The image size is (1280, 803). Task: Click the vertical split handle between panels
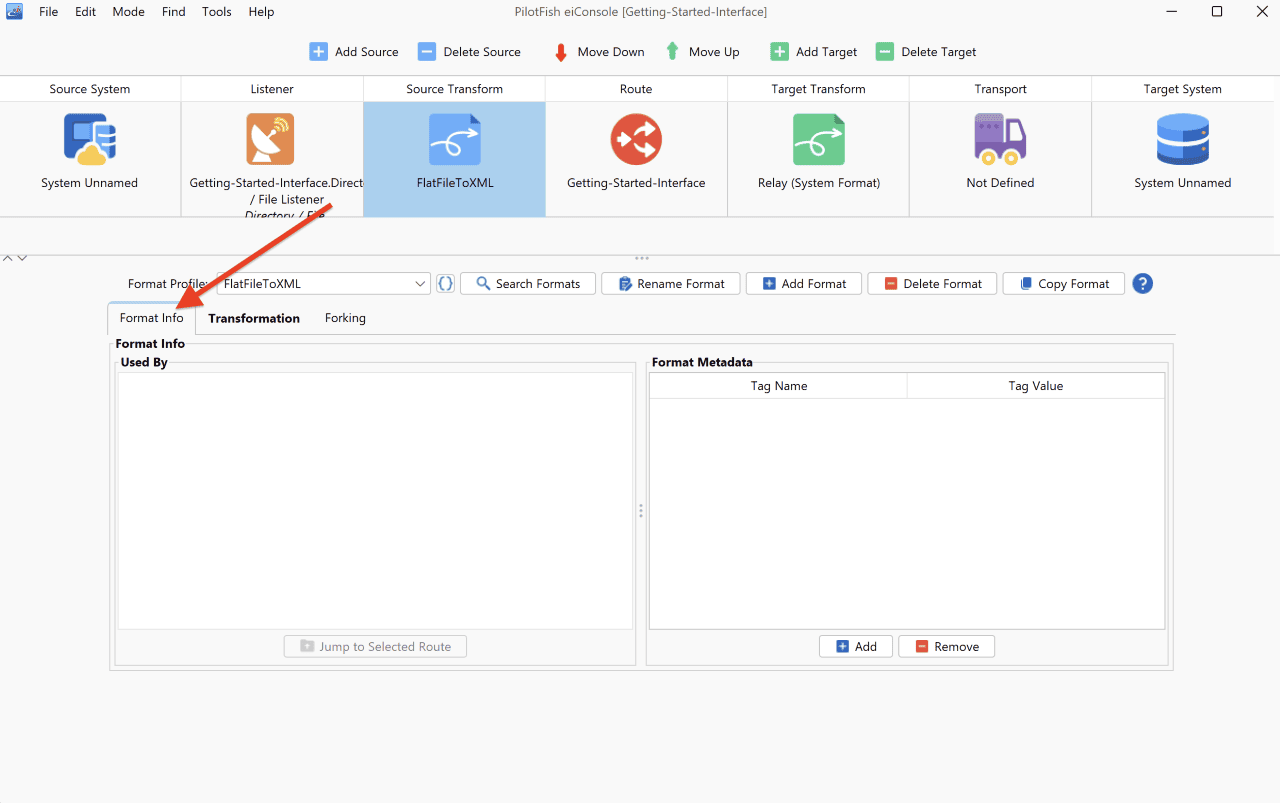tap(641, 511)
